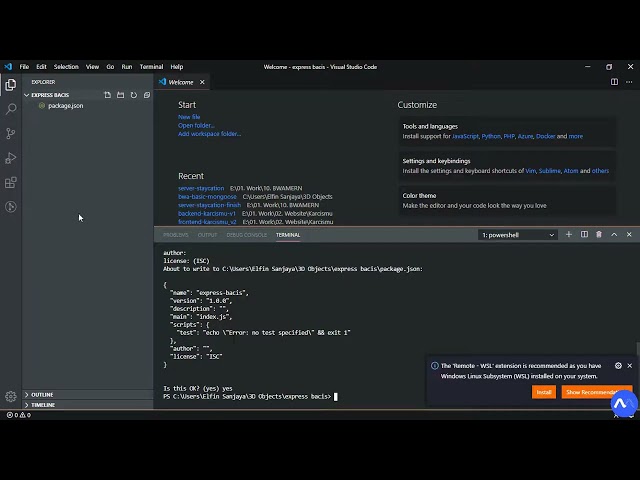Open the Manage gear icon in activity bar
Image resolution: width=640 pixels, height=480 pixels.
(11, 396)
